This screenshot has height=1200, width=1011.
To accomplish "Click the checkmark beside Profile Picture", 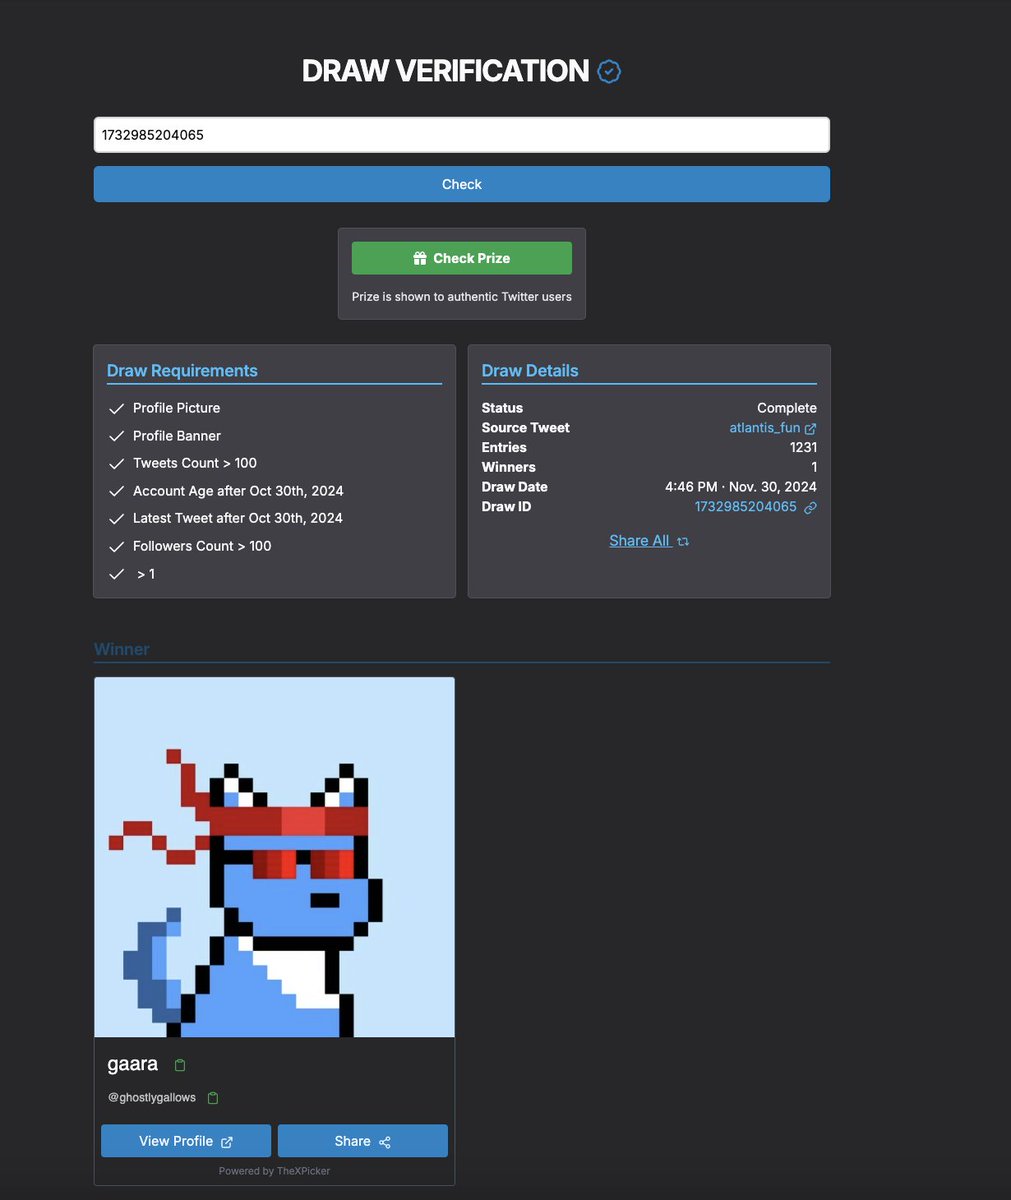I will [116, 408].
